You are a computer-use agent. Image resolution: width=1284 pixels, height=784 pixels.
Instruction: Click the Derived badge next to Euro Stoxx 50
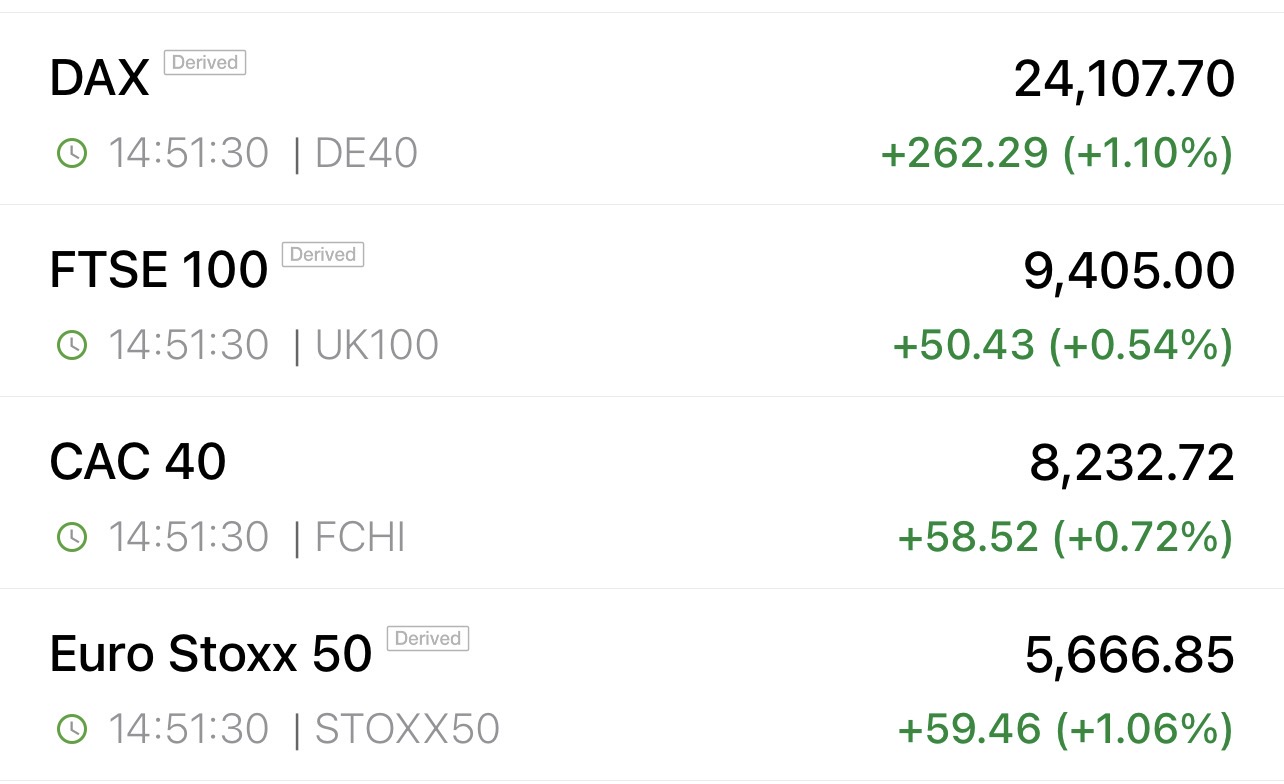pyautogui.click(x=428, y=639)
